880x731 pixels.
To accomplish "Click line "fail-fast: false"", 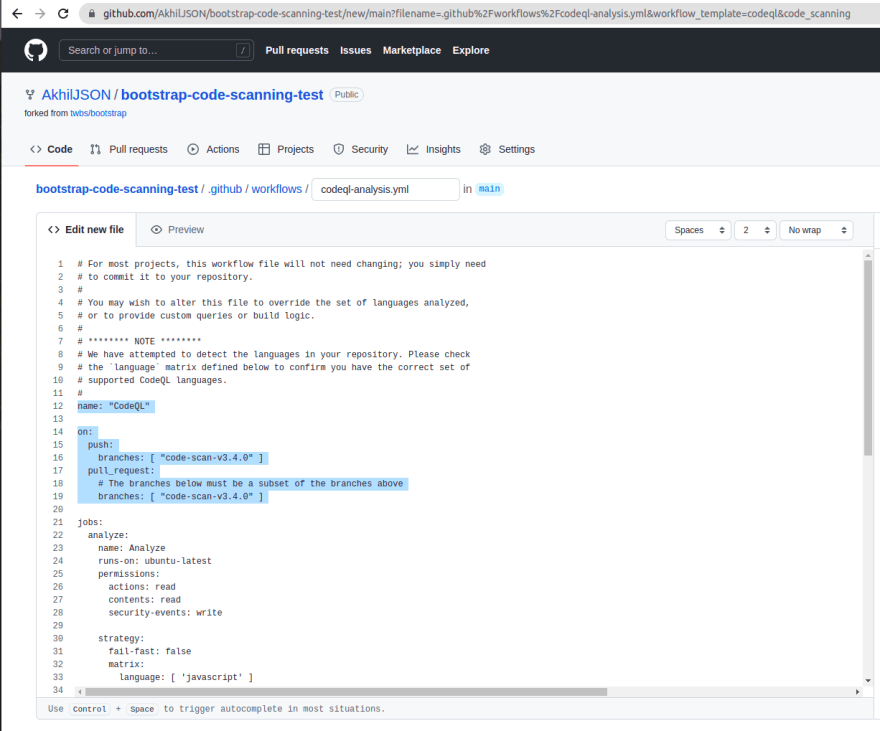I will click(x=150, y=651).
